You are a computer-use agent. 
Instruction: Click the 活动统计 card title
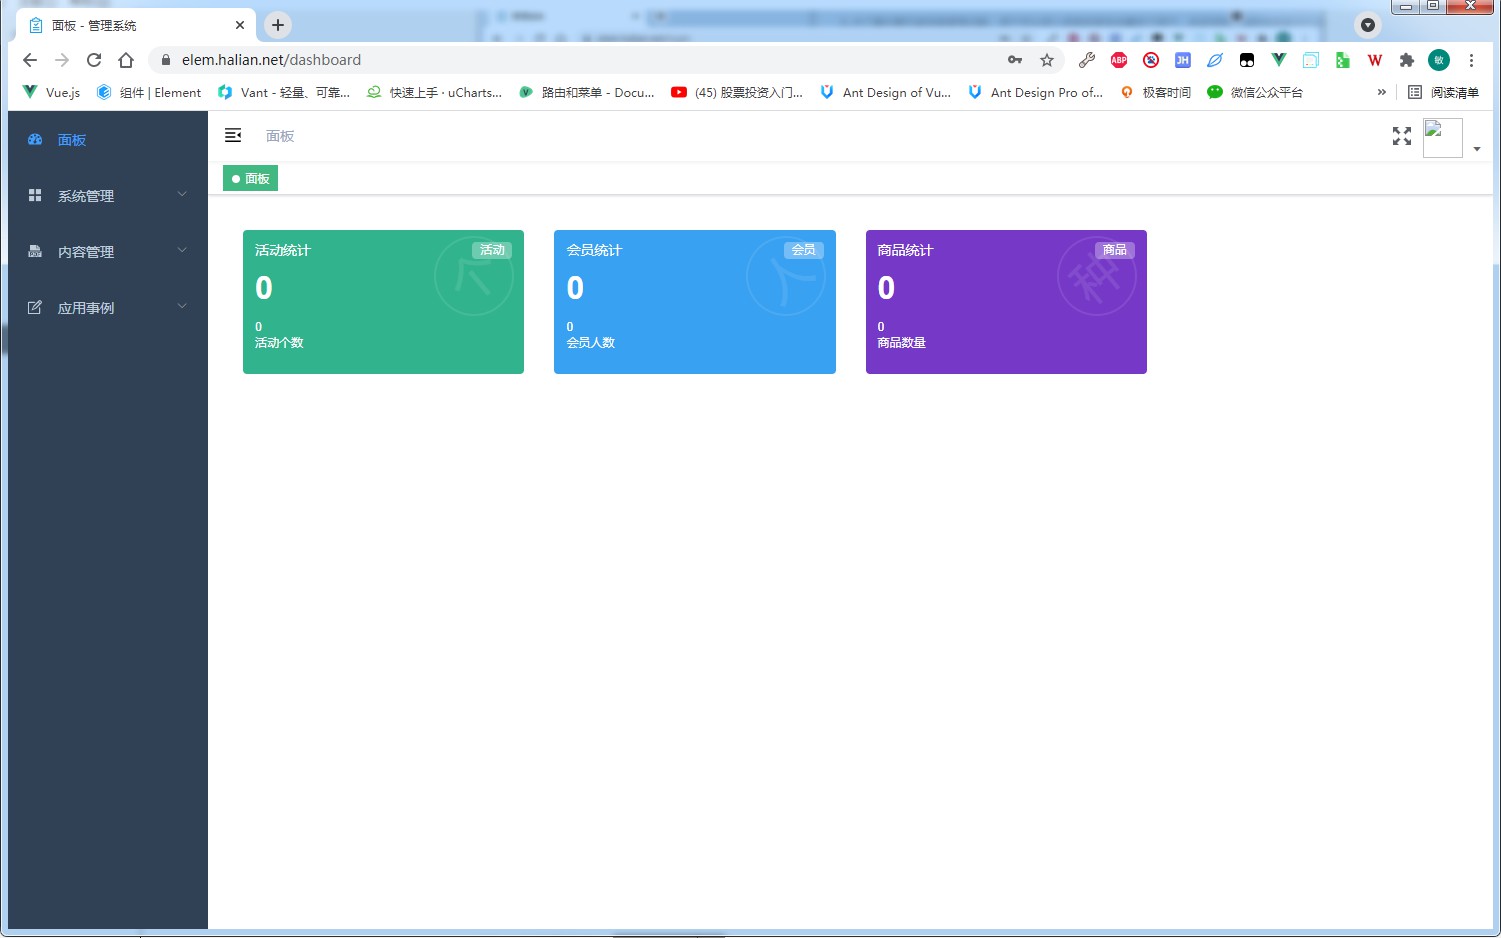283,250
